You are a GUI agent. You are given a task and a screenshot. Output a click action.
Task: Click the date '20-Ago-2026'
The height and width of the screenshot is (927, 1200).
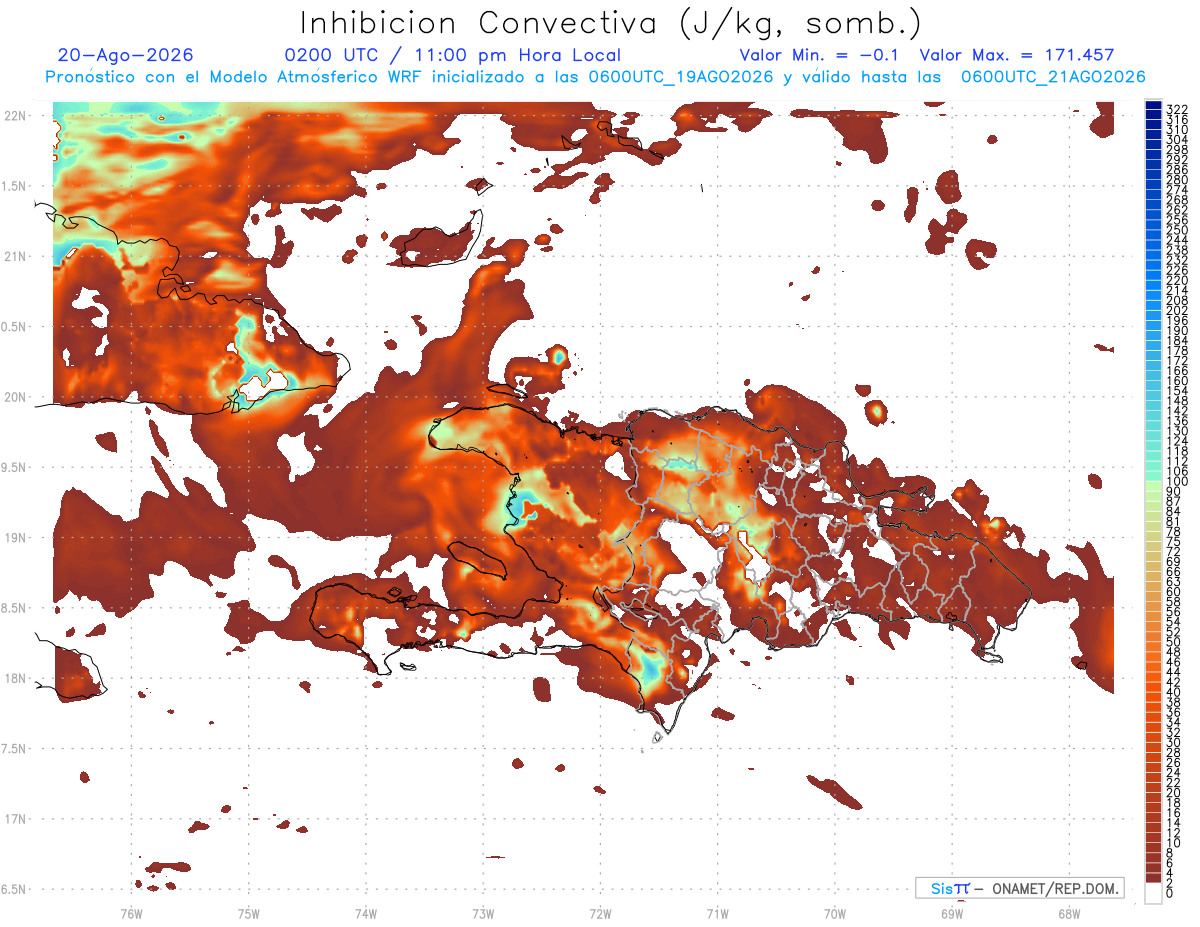126,55
